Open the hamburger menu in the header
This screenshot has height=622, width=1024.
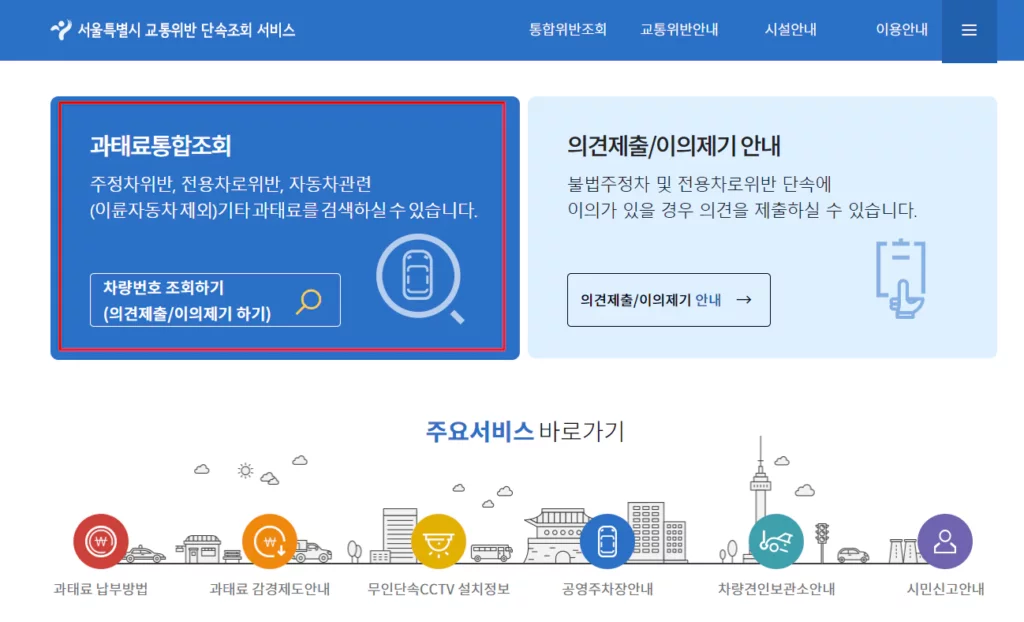point(968,30)
